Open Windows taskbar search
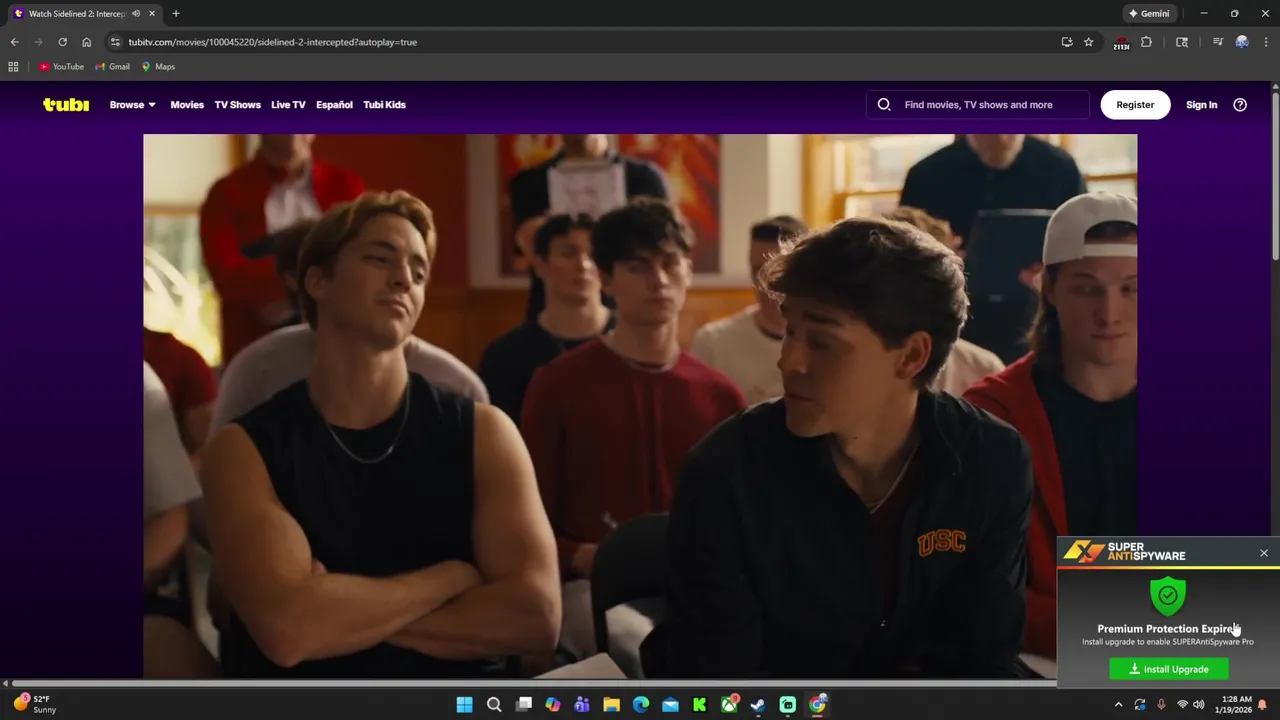Viewport: 1280px width, 720px height. 494,705
